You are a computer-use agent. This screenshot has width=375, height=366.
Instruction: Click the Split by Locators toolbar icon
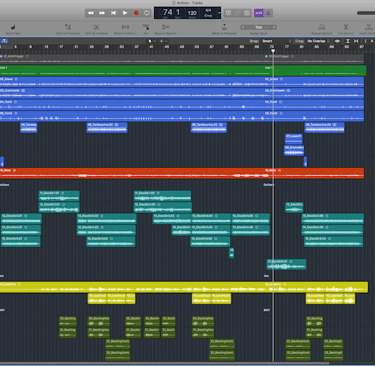pos(96,27)
